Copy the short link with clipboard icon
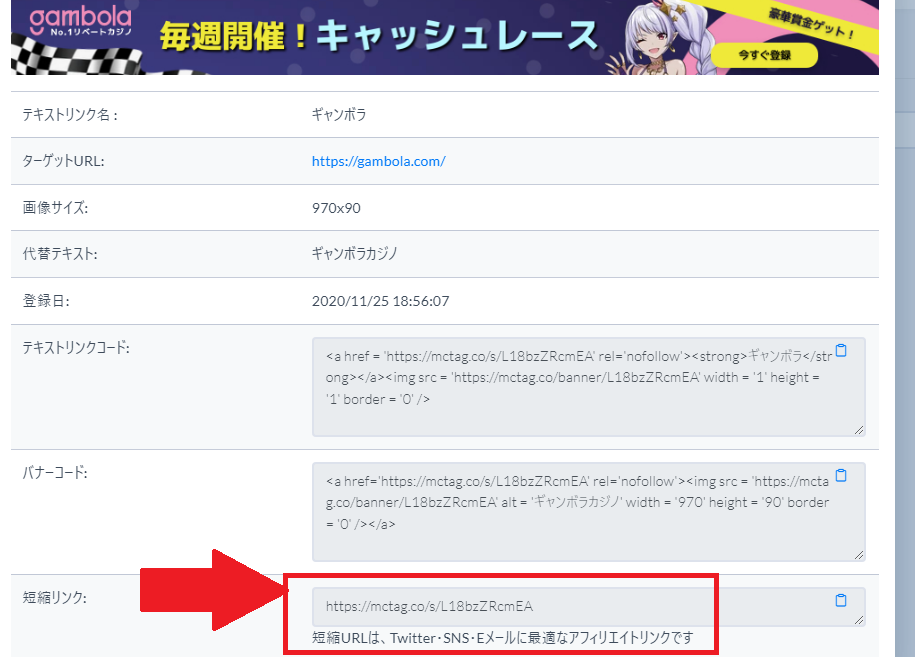The width and height of the screenshot is (915, 657). coord(841,601)
